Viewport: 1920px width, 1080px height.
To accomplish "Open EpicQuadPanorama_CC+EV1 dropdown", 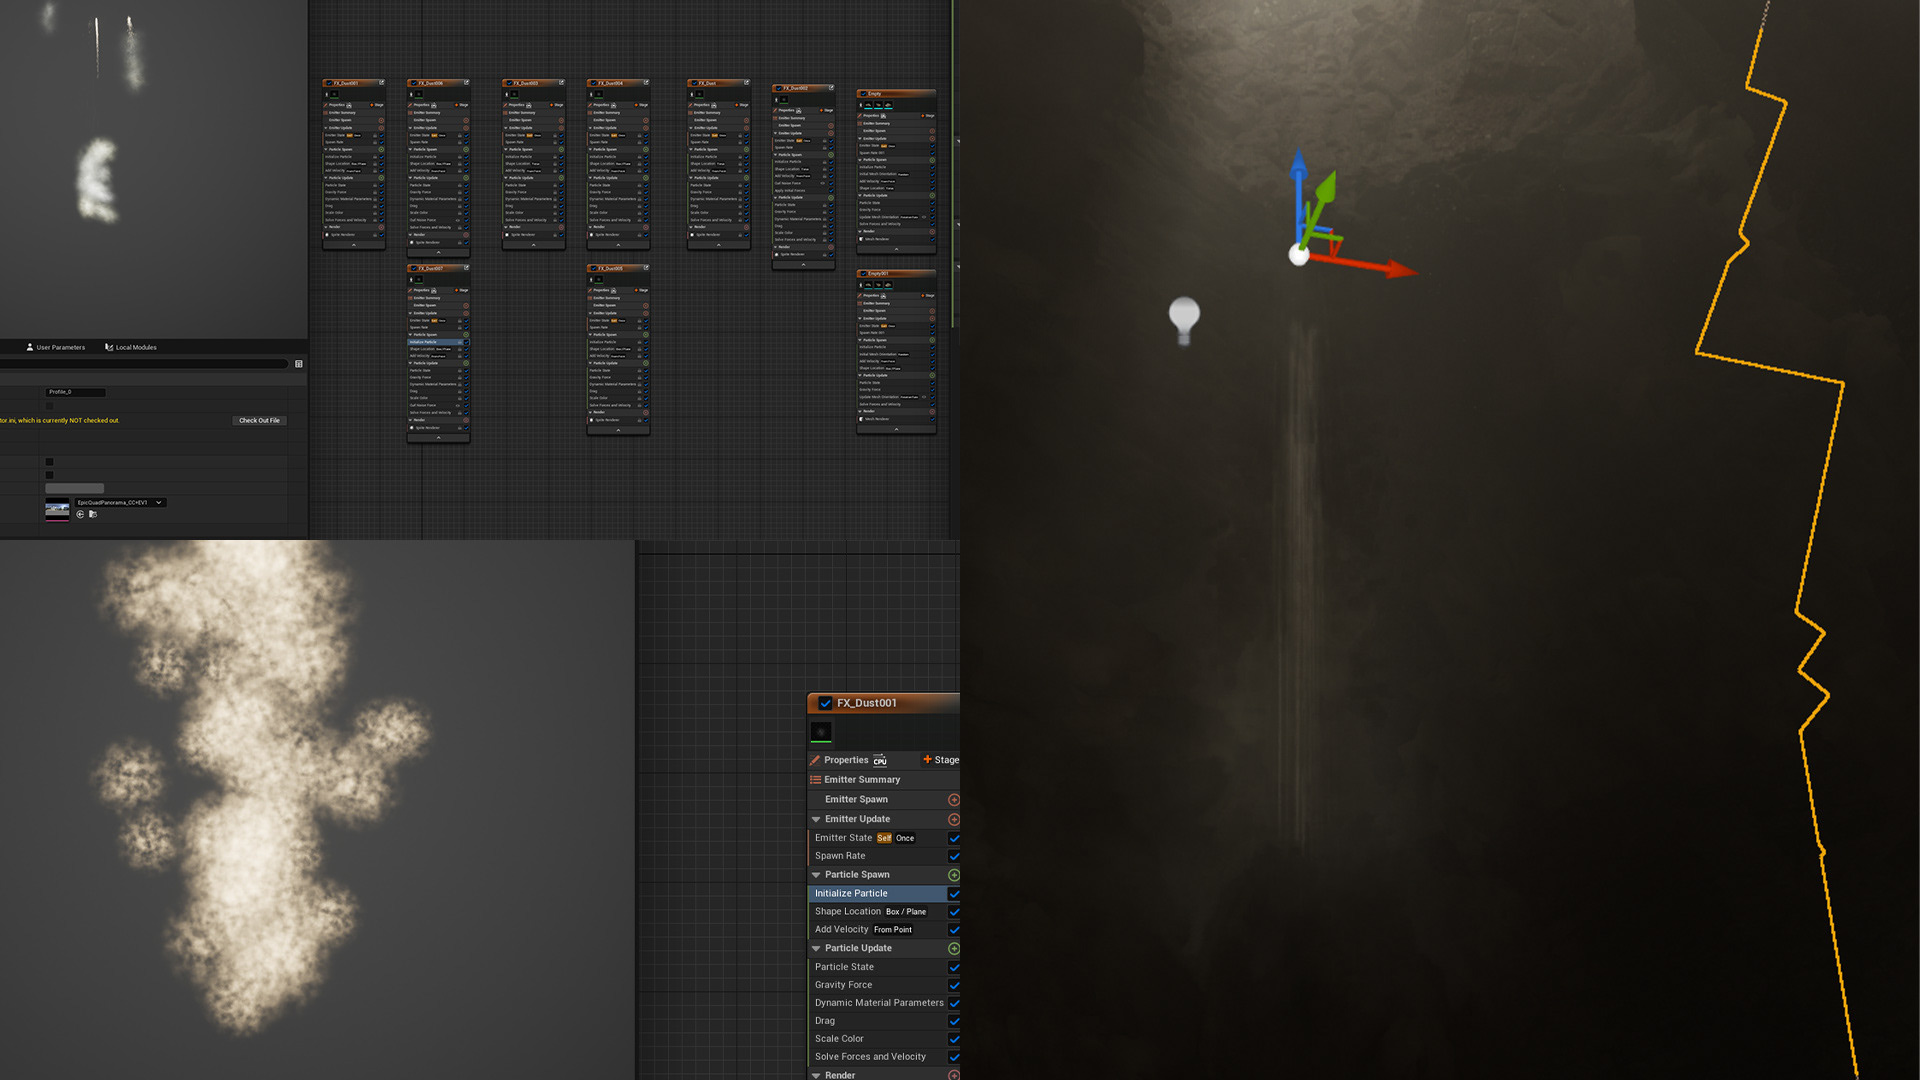I will [x=120, y=502].
